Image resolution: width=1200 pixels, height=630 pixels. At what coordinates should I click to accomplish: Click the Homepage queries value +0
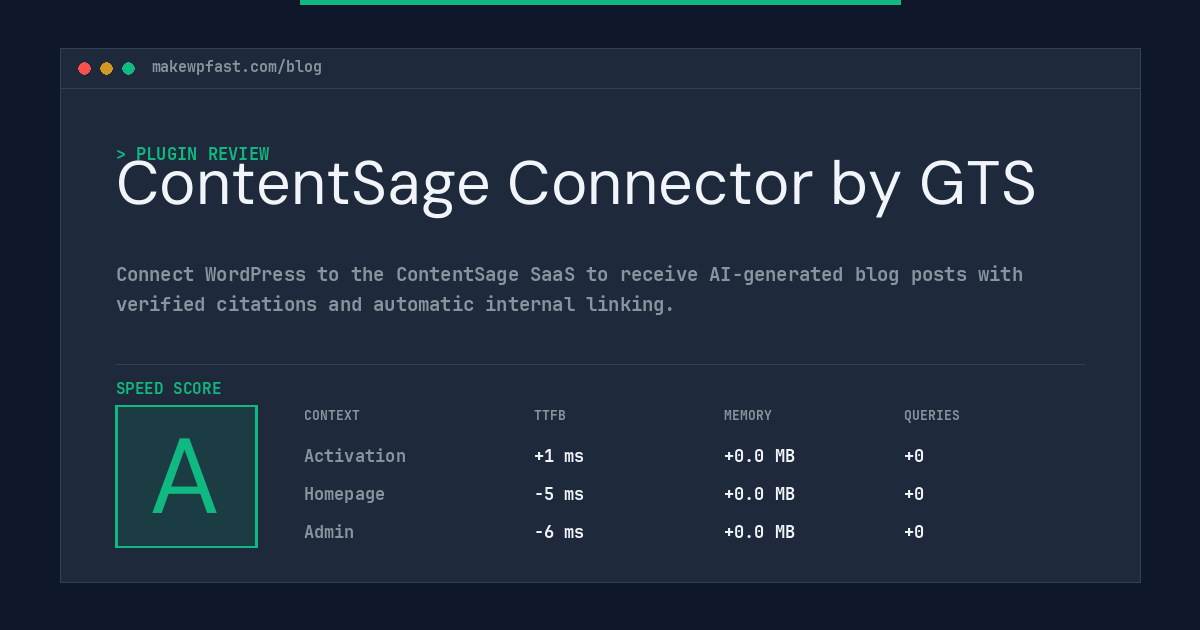pyautogui.click(x=914, y=494)
